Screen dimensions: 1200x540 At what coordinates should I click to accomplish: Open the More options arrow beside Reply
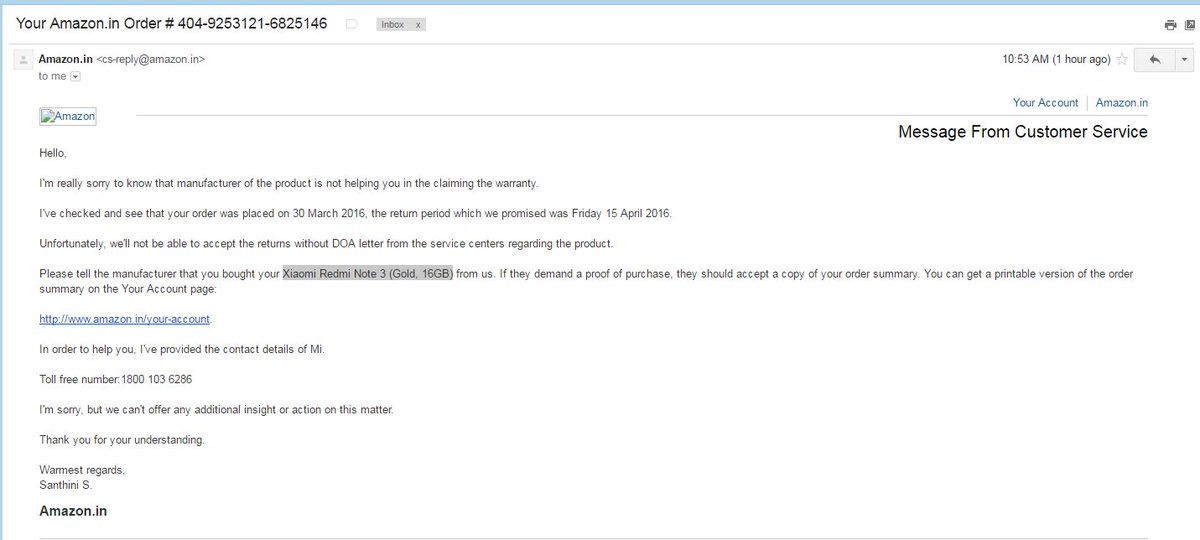1184,60
